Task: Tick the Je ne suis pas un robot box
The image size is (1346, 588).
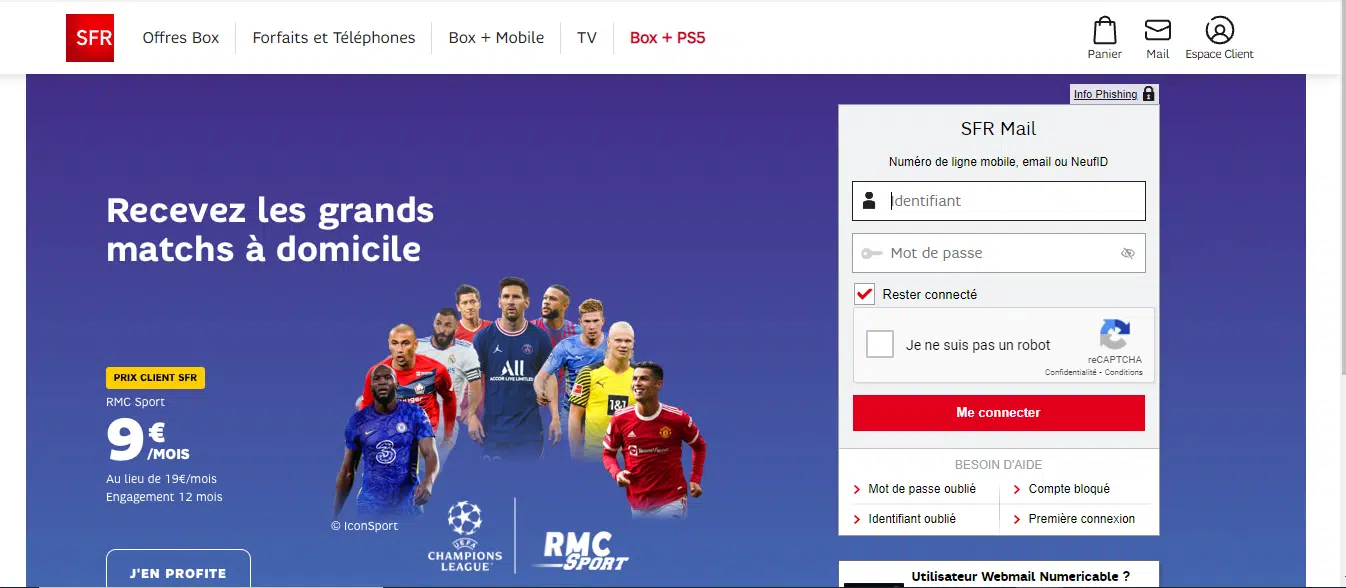Action: [880, 344]
